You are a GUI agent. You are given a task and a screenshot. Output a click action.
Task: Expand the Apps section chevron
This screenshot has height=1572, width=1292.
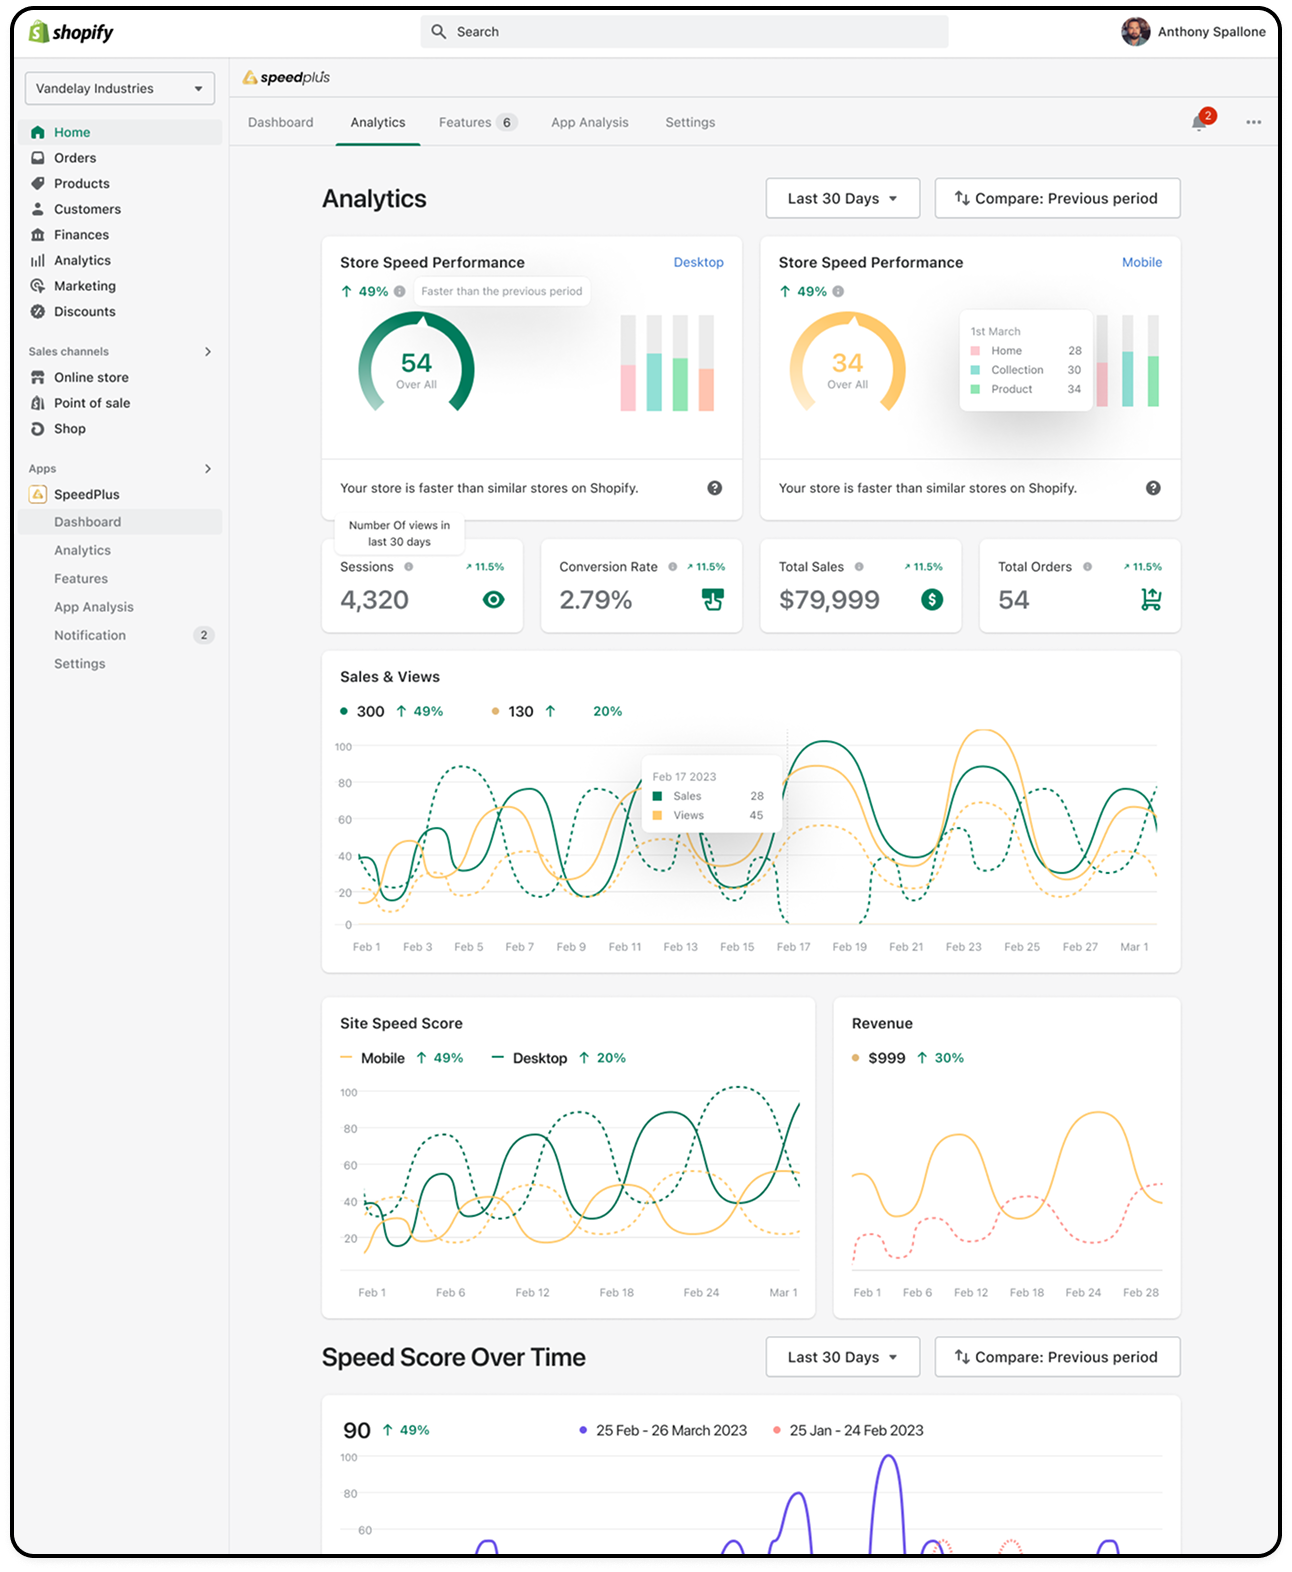coord(208,469)
